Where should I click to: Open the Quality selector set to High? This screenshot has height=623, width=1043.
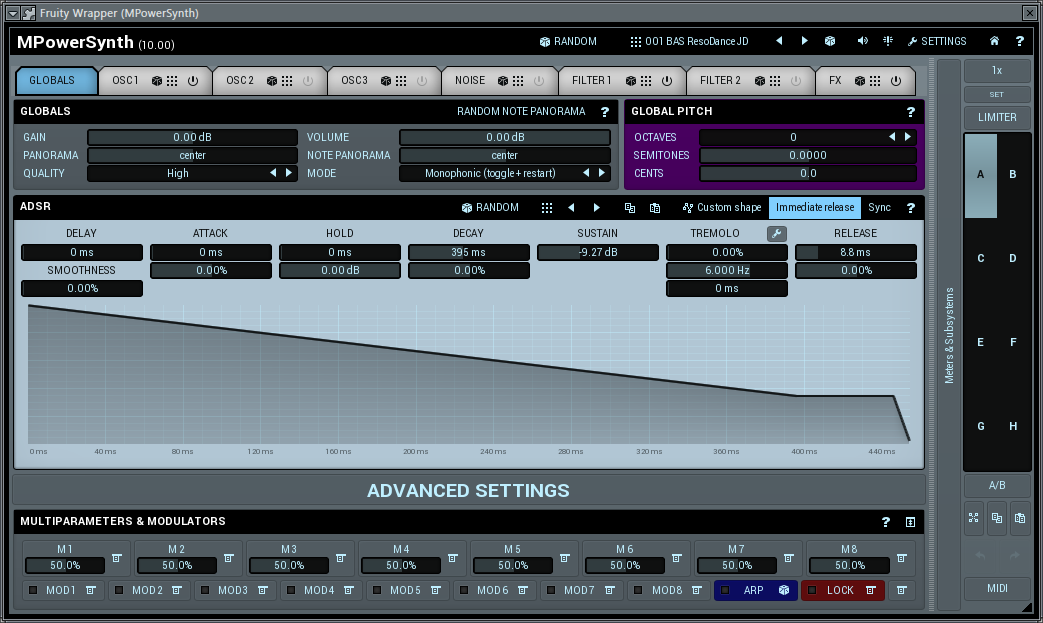coord(178,173)
